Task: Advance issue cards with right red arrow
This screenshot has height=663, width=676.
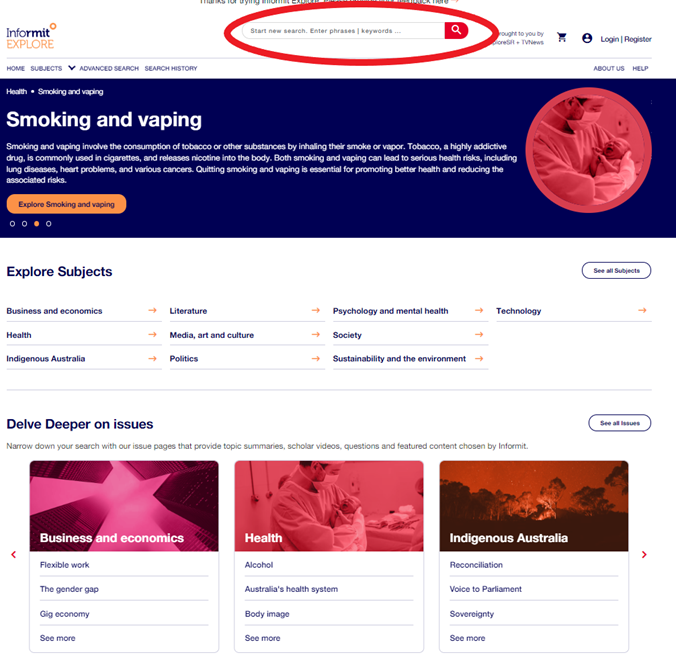Action: point(644,555)
